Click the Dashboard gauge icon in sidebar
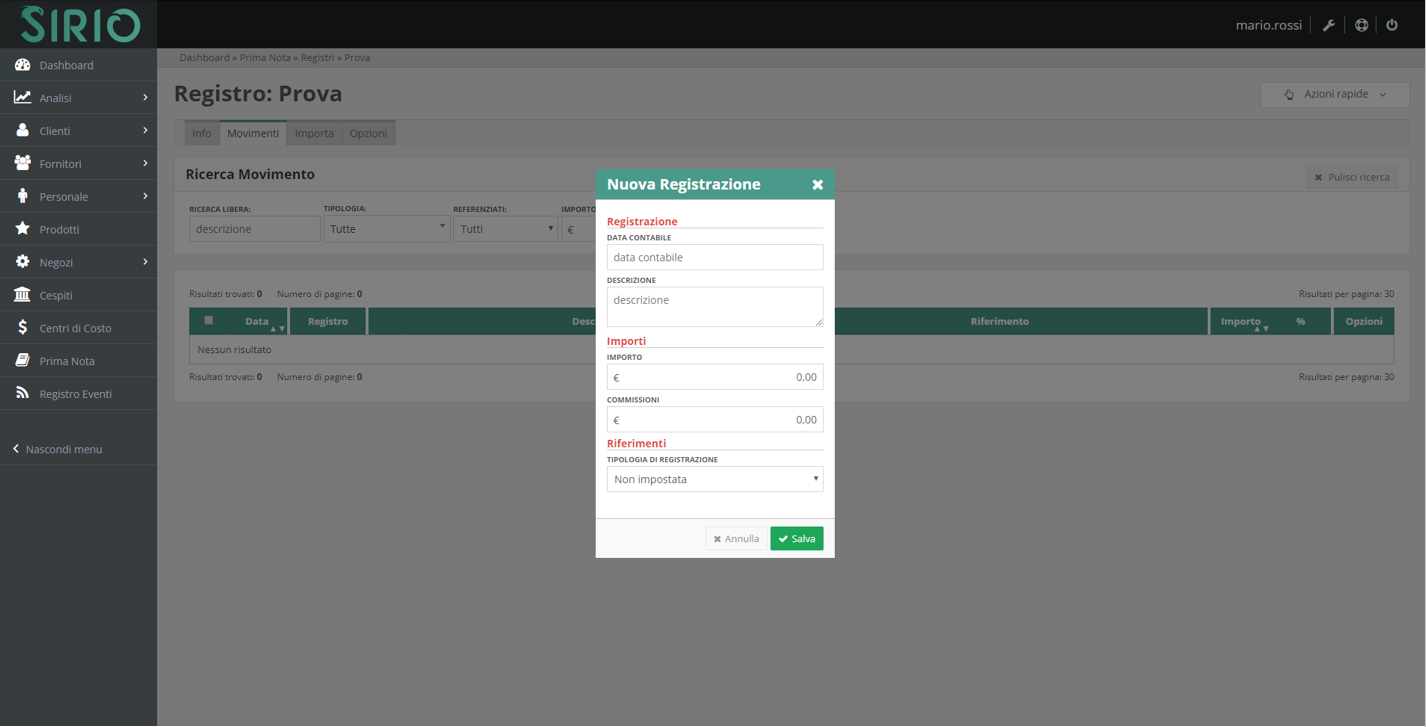Image resolution: width=1426 pixels, height=727 pixels. click(22, 65)
